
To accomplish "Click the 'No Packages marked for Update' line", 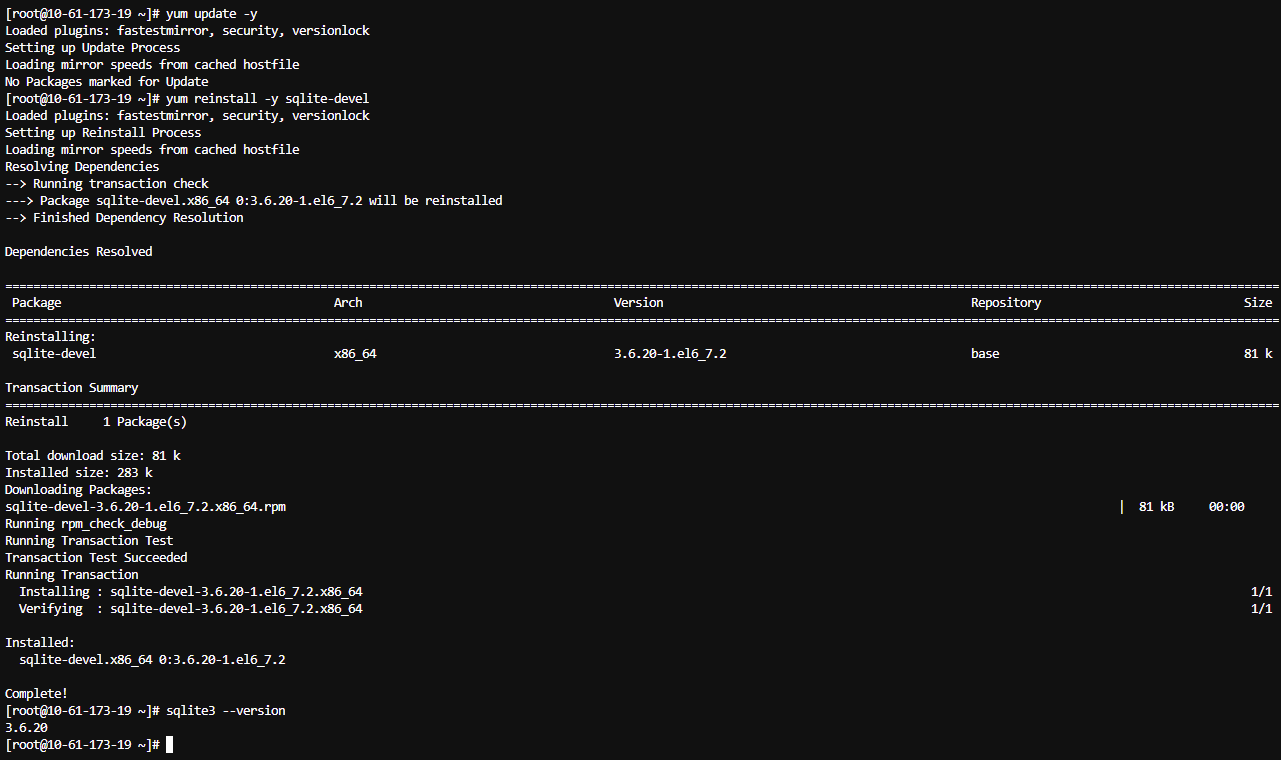I will (107, 81).
